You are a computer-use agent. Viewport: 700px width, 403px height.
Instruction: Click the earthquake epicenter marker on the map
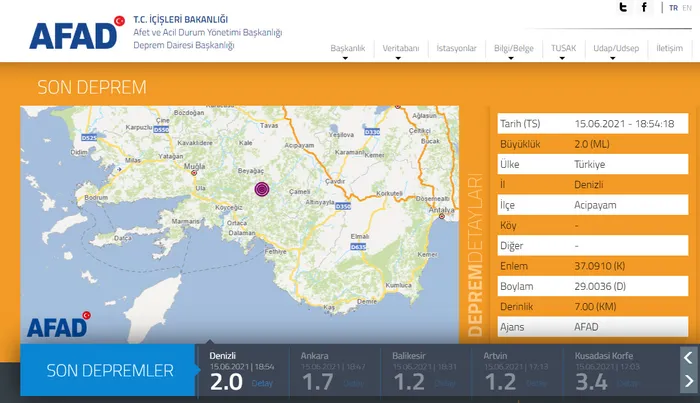point(262,189)
